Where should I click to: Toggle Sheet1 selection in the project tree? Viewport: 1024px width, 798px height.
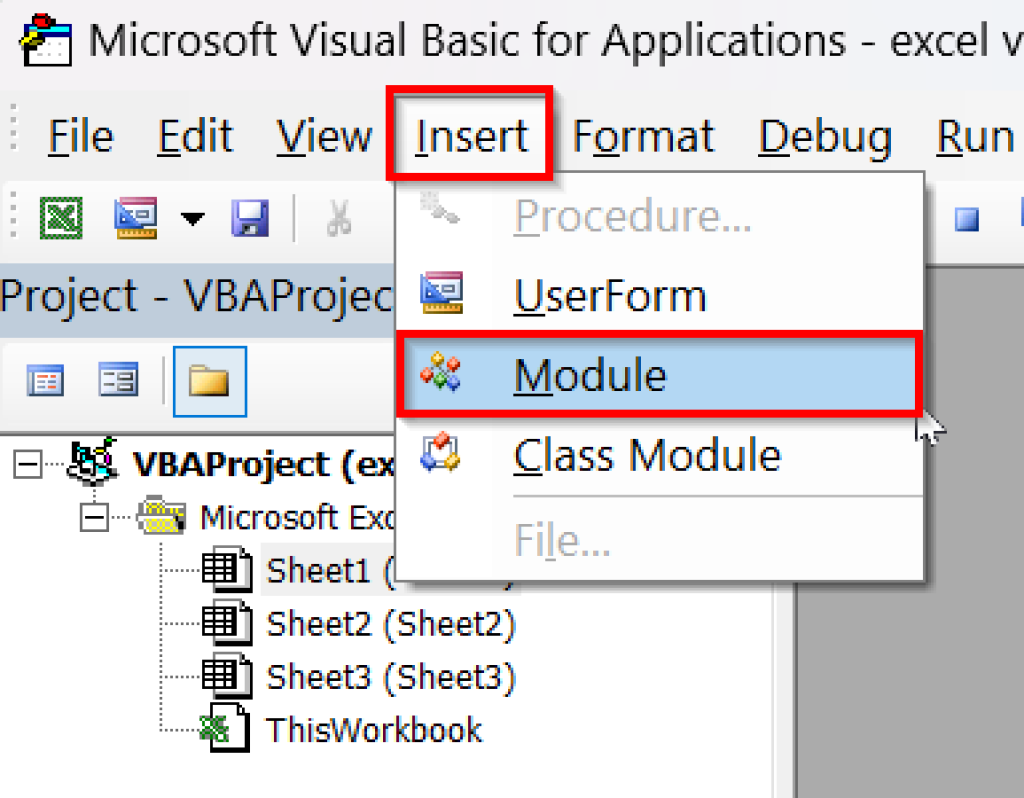pyautogui.click(x=316, y=569)
